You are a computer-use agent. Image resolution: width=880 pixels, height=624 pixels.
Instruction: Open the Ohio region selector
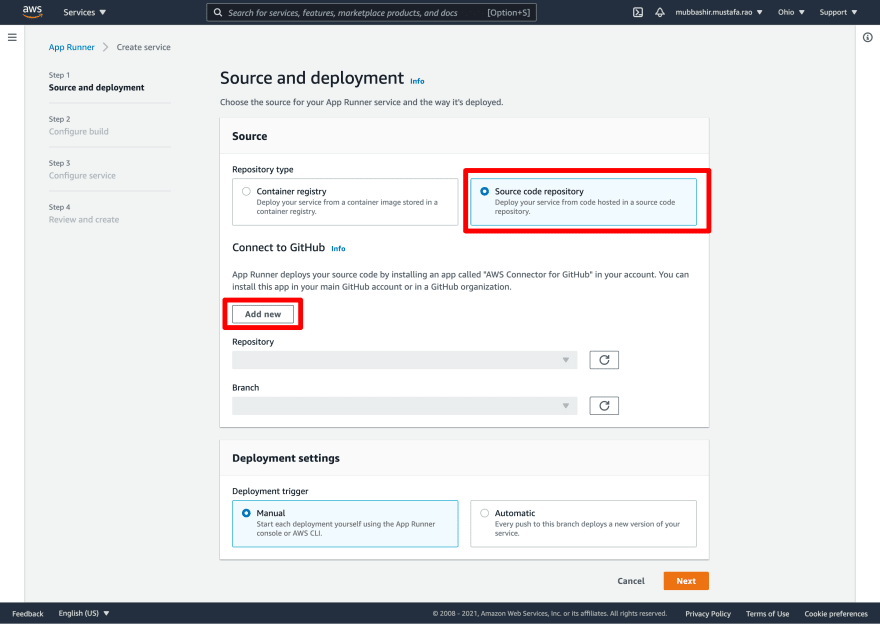[791, 12]
